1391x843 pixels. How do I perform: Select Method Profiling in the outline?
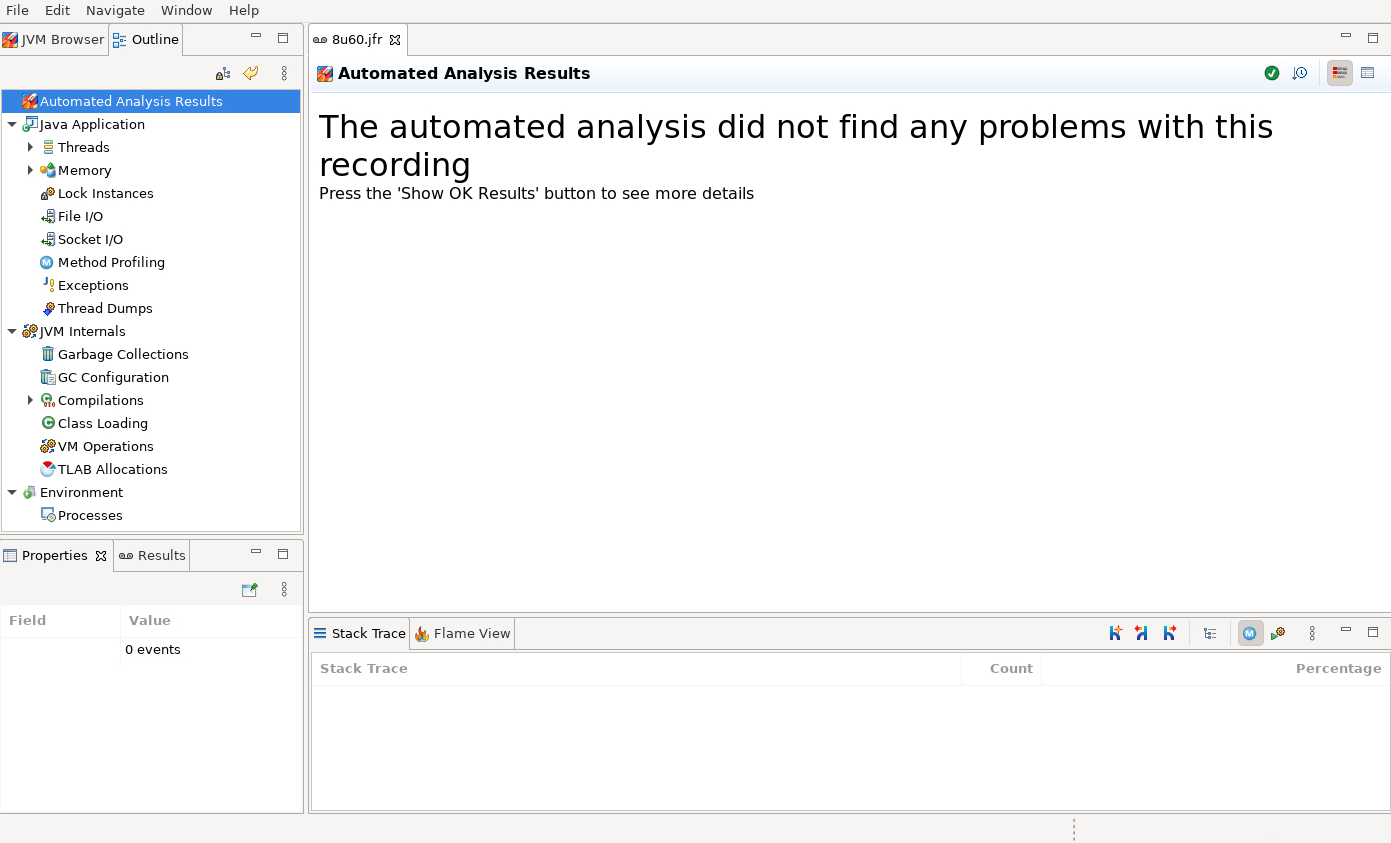(x=110, y=262)
